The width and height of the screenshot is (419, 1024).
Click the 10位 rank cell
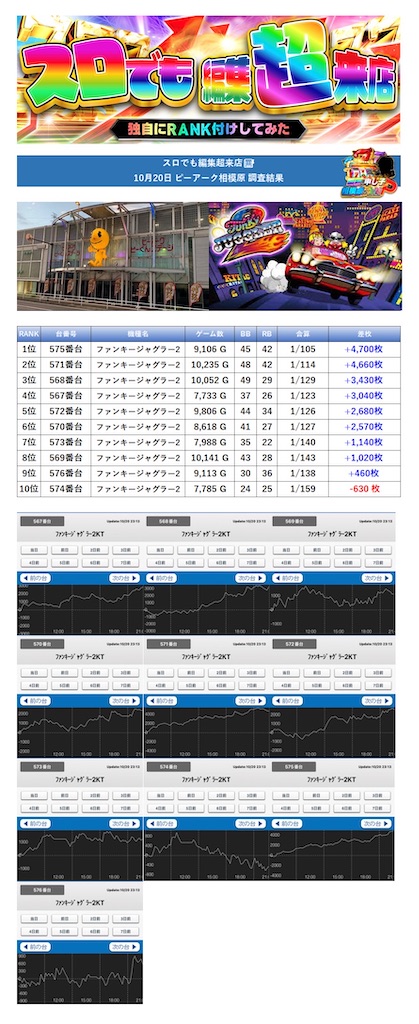[x=29, y=488]
